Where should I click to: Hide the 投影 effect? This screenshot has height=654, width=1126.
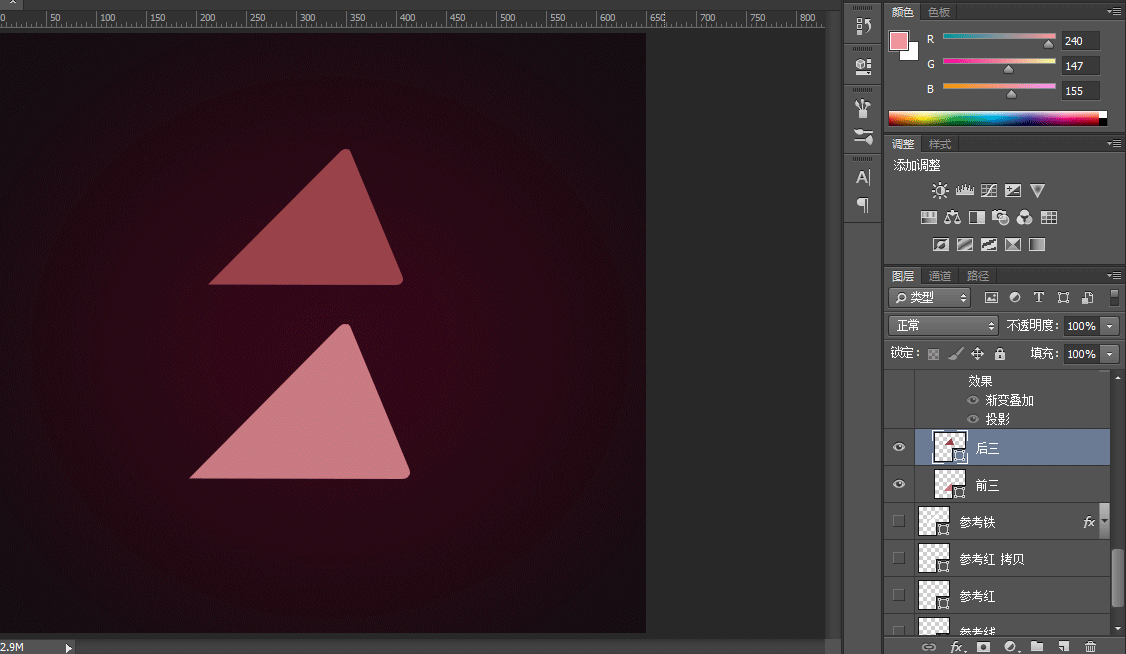point(973,419)
